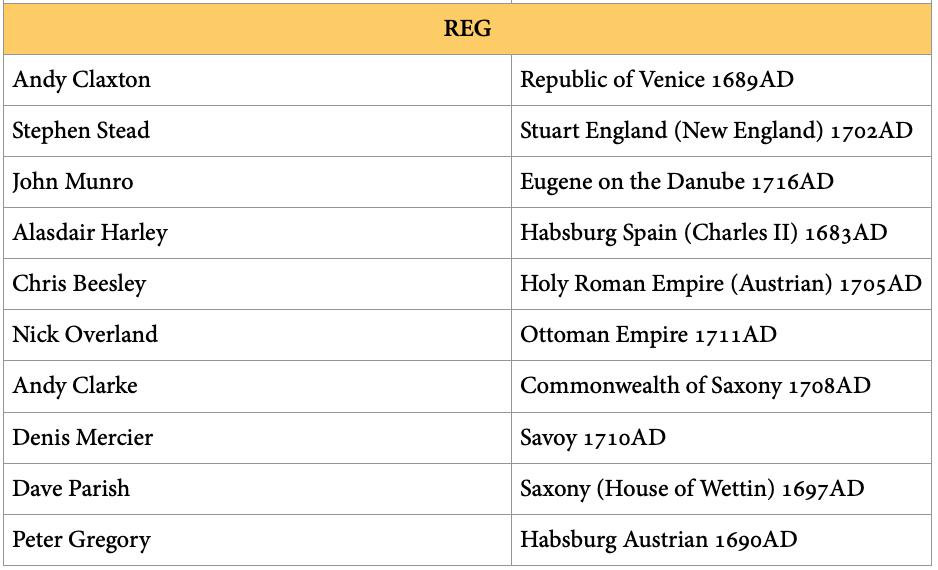Select the Nick Overland cell

click(x=85, y=335)
